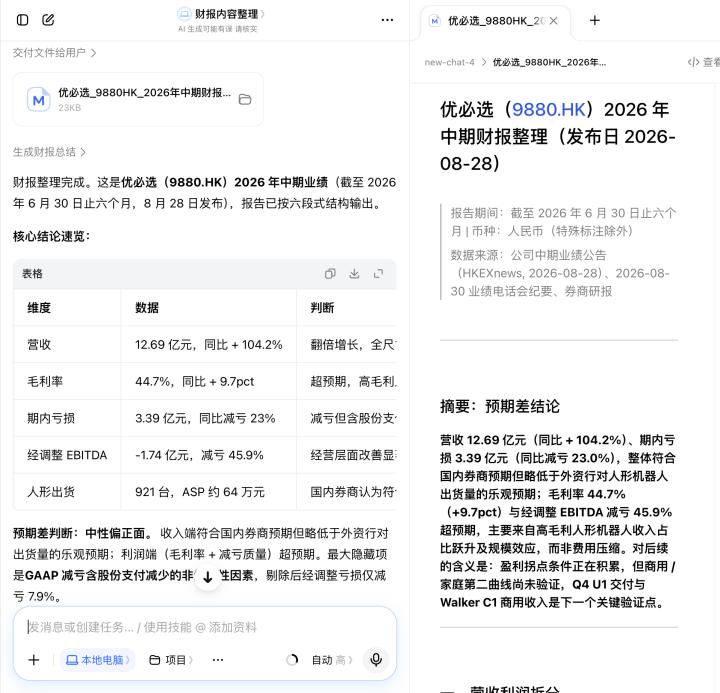
Task: Click the 维度 column header
Action: [x=39, y=308]
